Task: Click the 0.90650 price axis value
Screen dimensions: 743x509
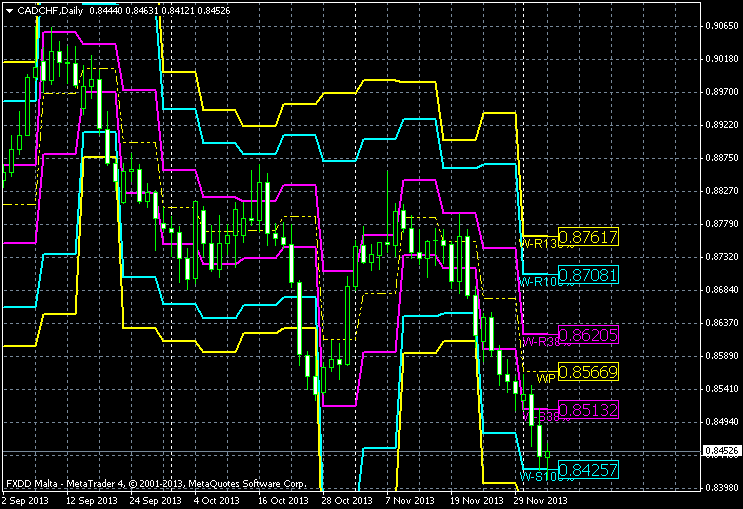Action: coord(722,26)
